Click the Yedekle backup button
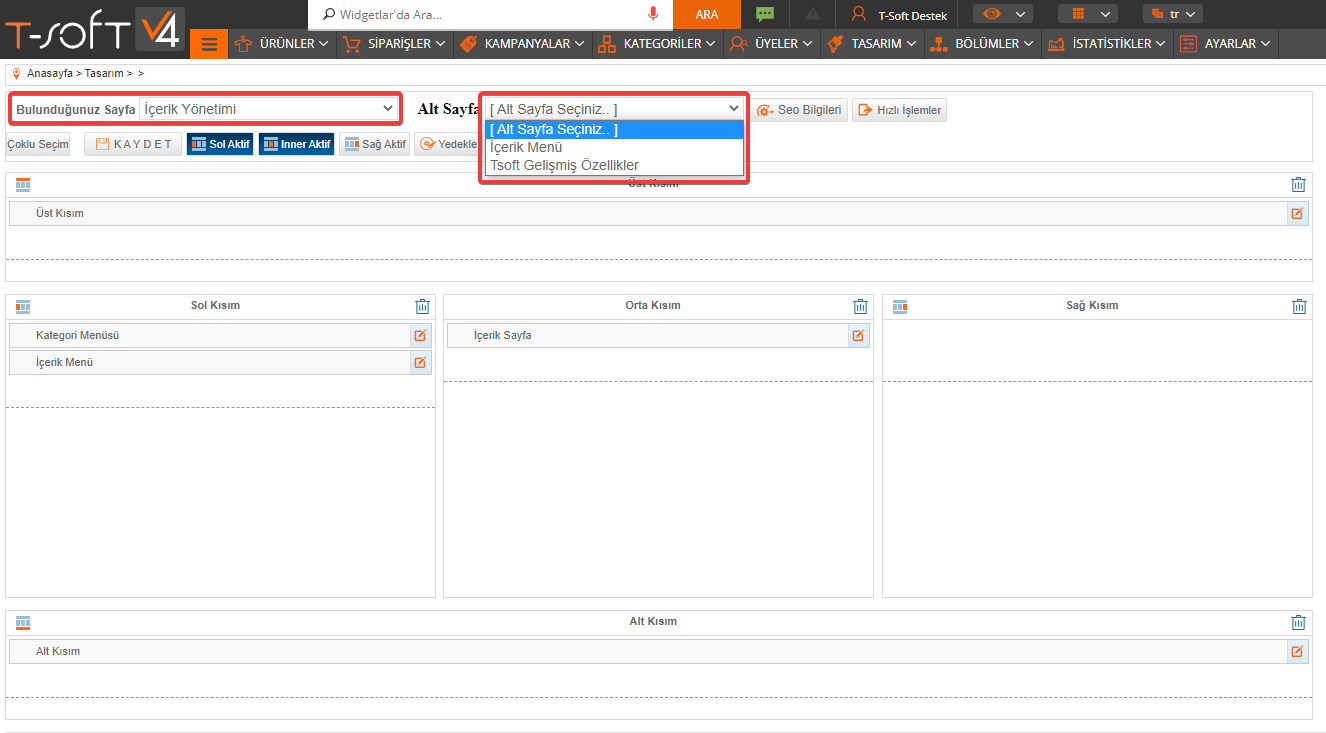1326x733 pixels. [447, 144]
